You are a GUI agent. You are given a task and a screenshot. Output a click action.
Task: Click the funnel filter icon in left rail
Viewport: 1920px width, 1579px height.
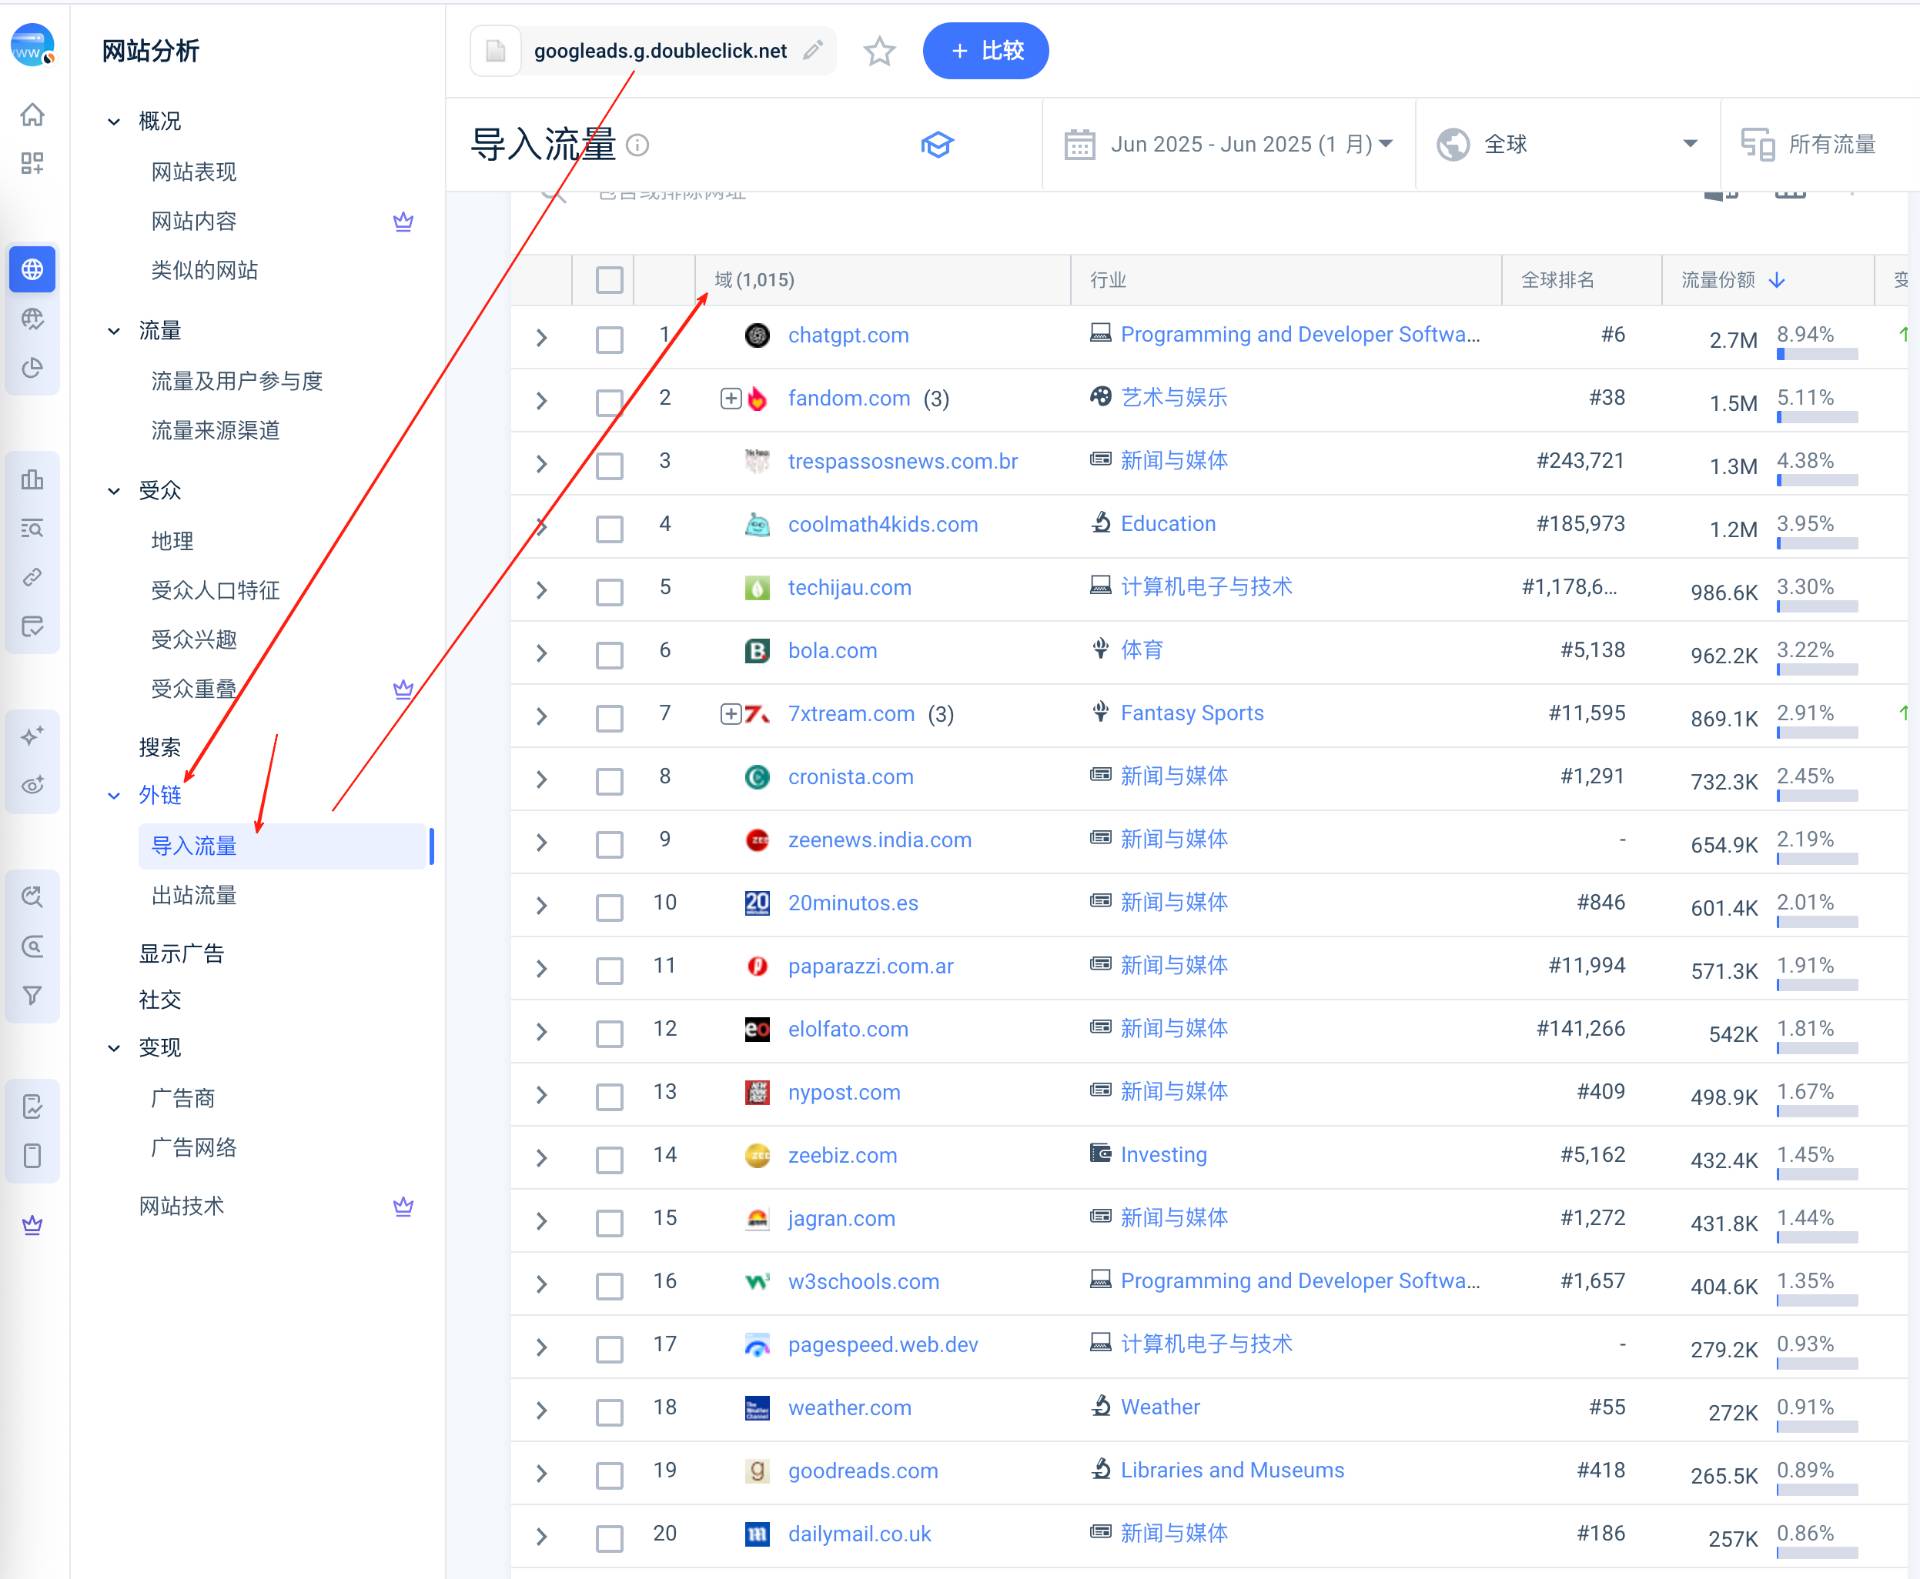click(x=33, y=995)
